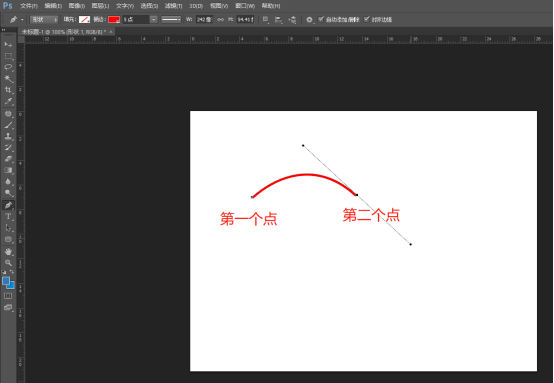Open the pen options gear button
Screen dimensions: 554x383
pyautogui.click(x=309, y=20)
